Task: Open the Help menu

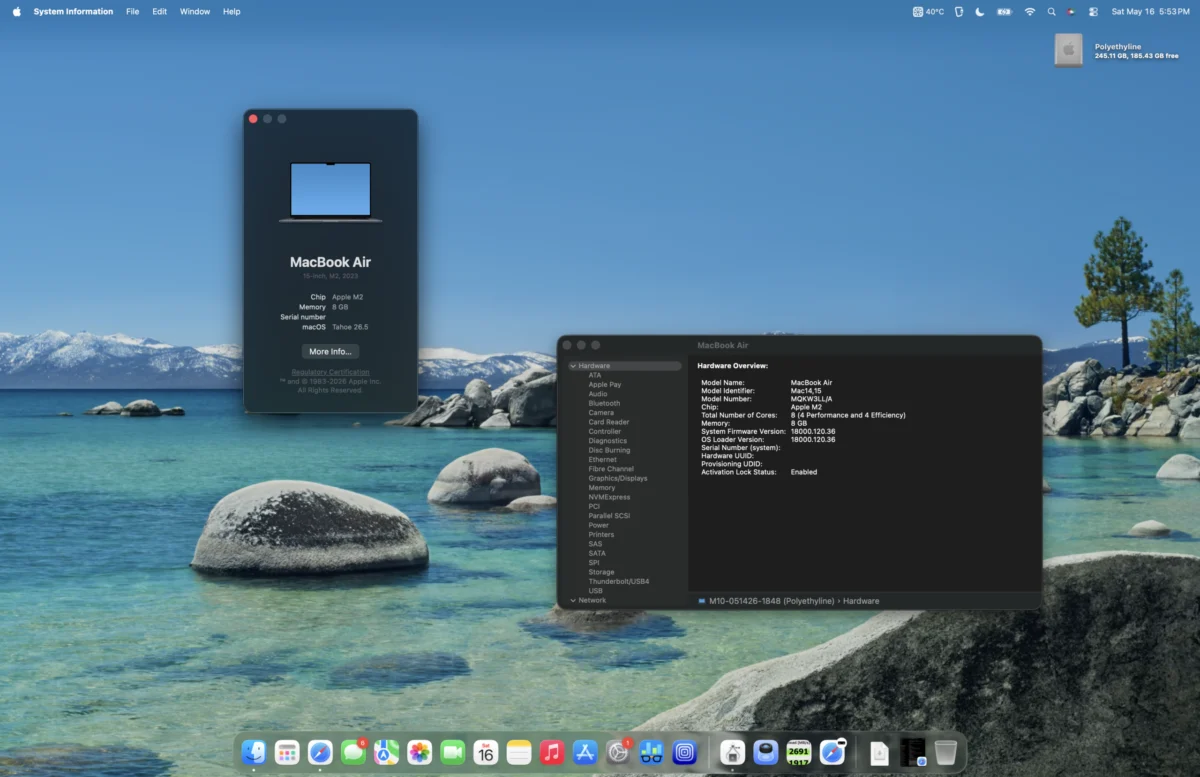Action: (x=232, y=12)
